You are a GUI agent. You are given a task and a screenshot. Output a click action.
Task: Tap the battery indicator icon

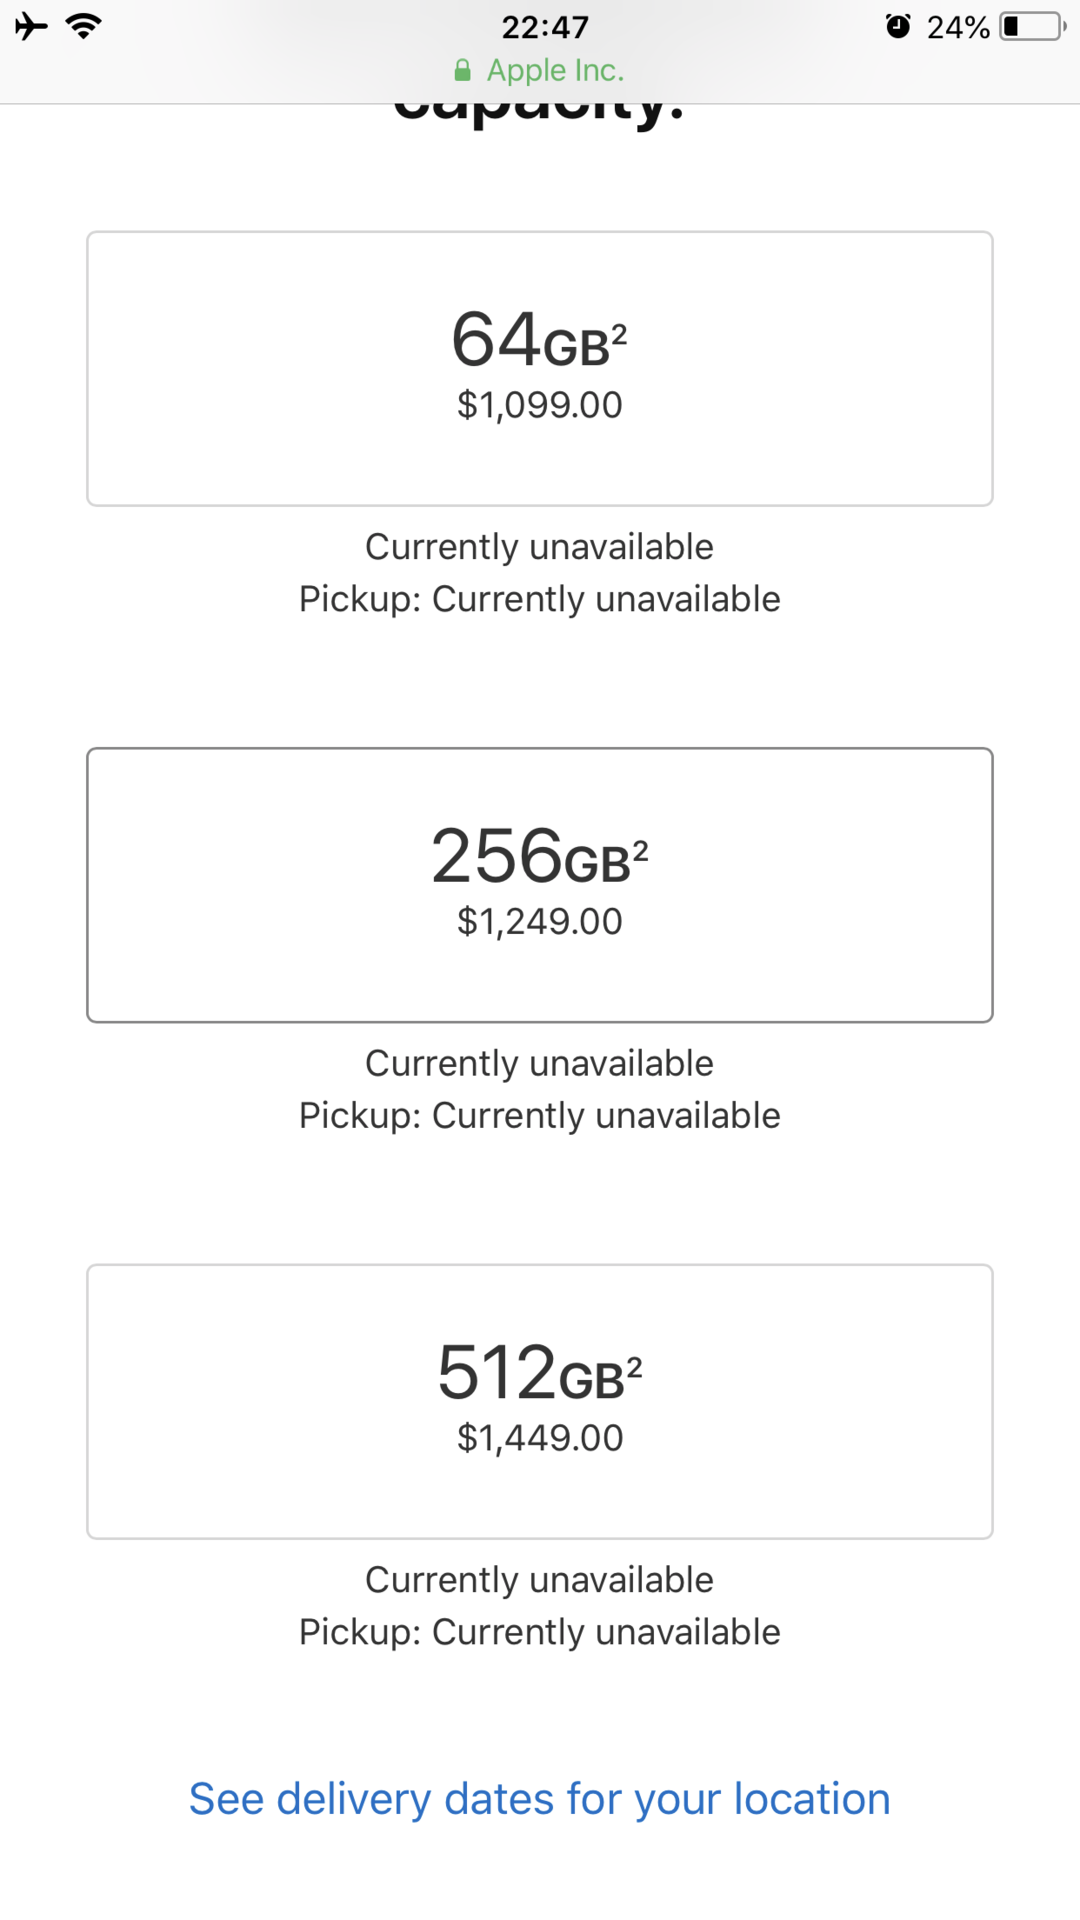coord(1033,26)
